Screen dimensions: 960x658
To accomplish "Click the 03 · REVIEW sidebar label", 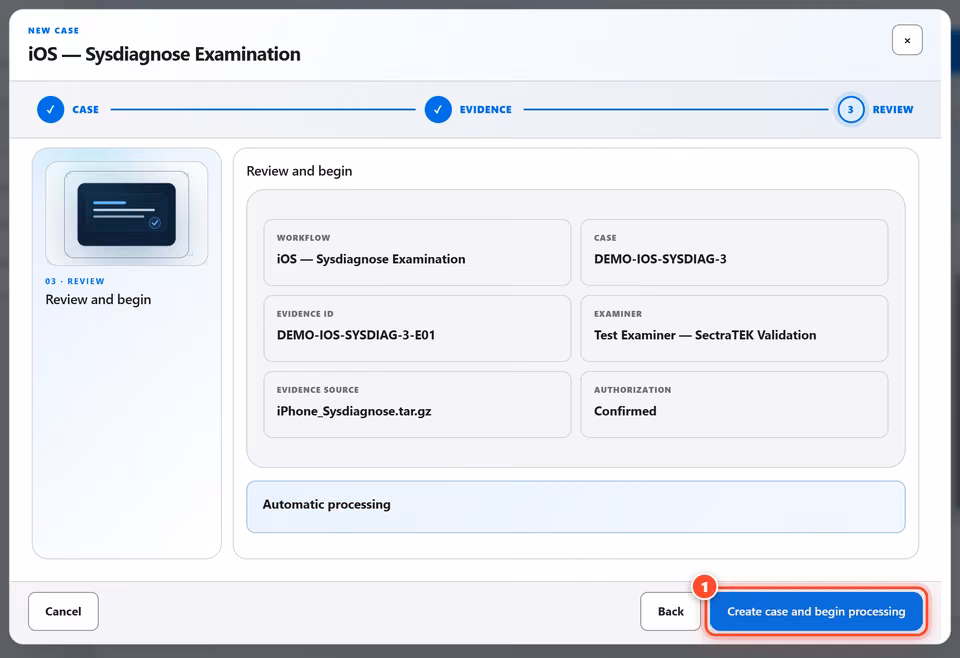I will click(75, 281).
